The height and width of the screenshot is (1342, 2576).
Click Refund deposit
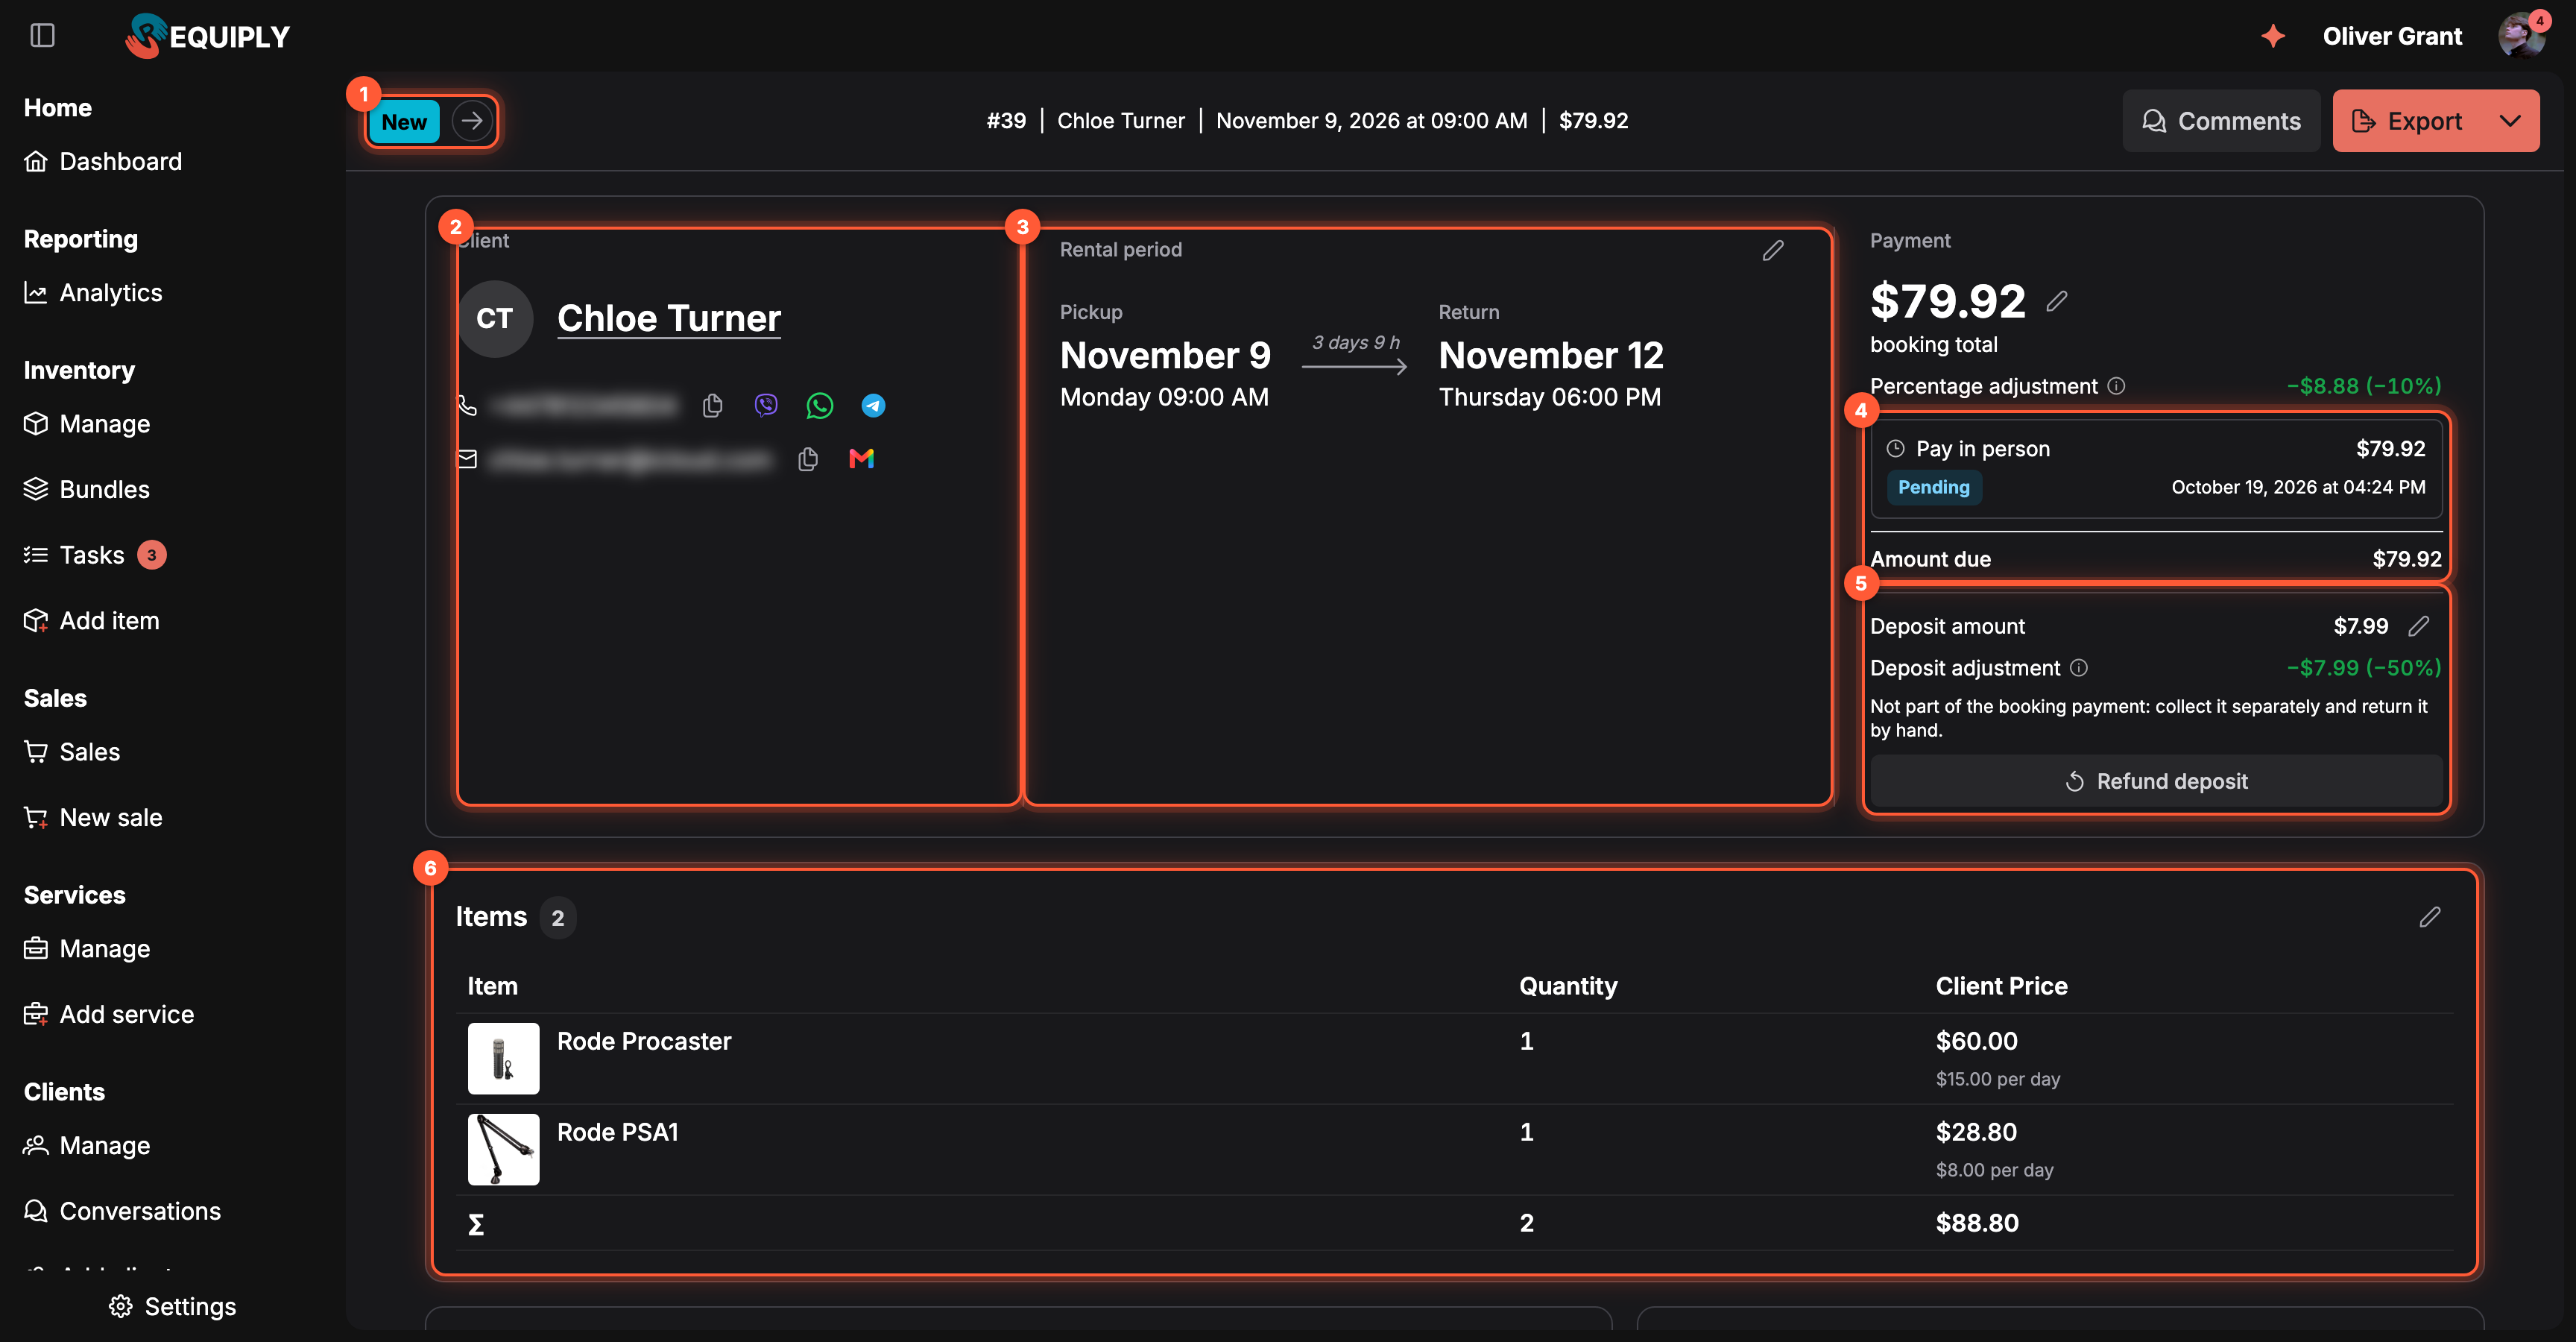(x=2155, y=781)
